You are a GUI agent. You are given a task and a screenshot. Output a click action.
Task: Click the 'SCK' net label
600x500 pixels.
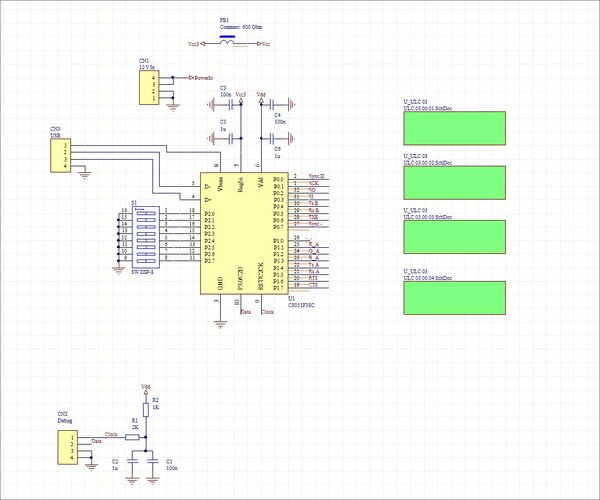pos(313,183)
